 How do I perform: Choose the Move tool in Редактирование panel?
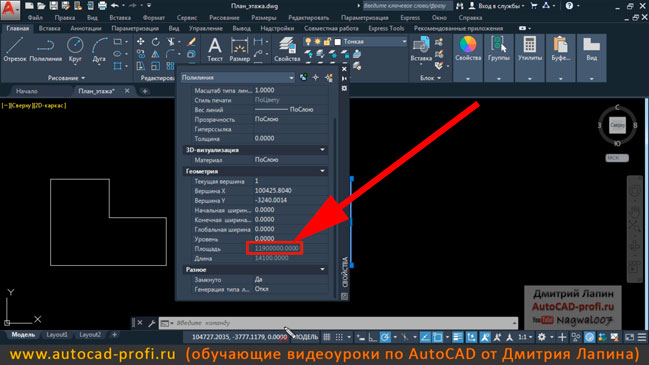[x=141, y=41]
